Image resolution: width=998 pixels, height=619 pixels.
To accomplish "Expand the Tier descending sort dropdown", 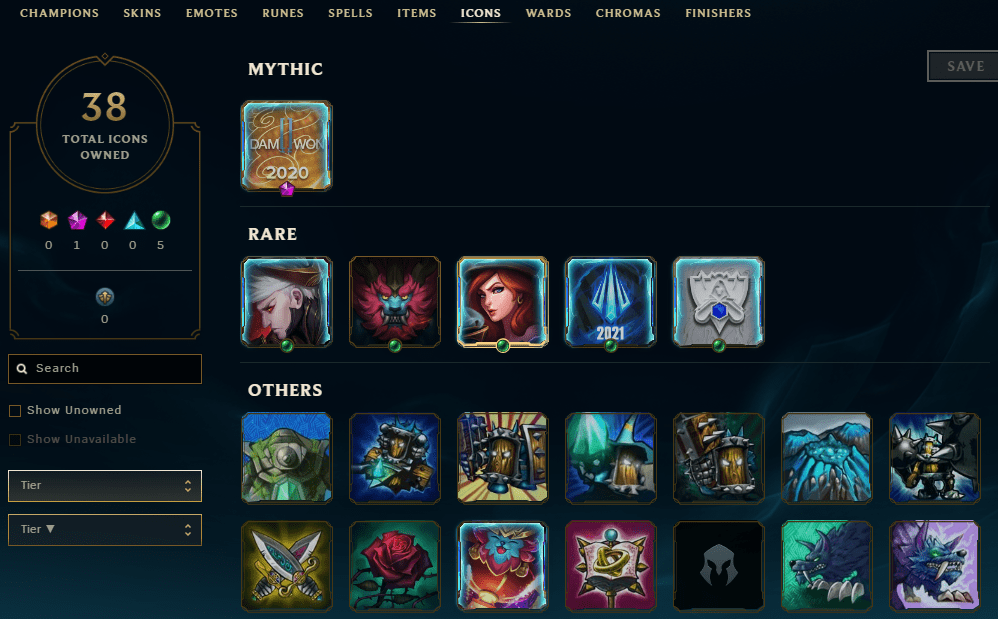I will coord(105,530).
